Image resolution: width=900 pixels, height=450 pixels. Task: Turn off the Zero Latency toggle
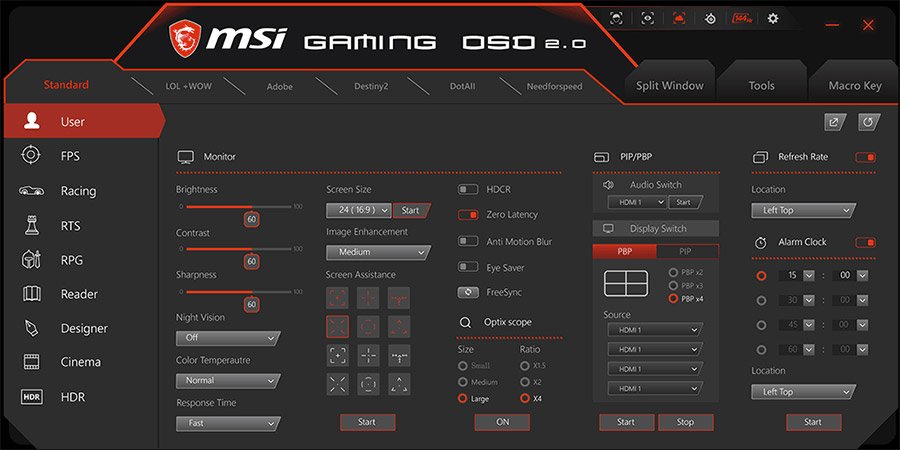tap(468, 215)
